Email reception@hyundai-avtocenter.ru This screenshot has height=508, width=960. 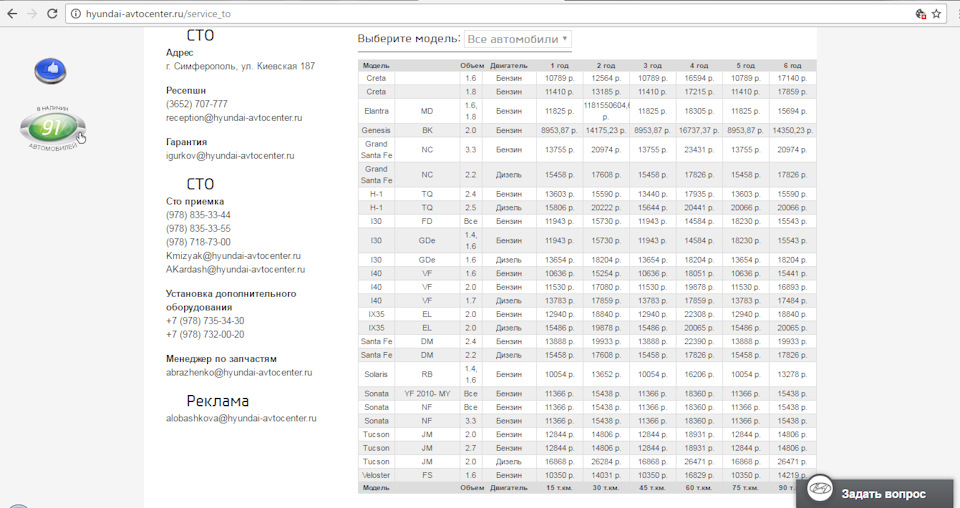tap(234, 118)
